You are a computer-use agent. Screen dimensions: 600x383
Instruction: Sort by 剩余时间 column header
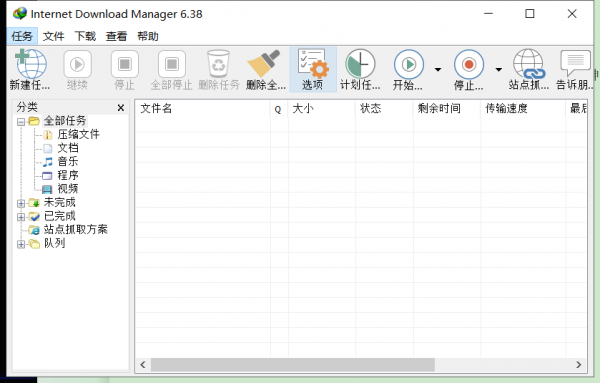447,109
